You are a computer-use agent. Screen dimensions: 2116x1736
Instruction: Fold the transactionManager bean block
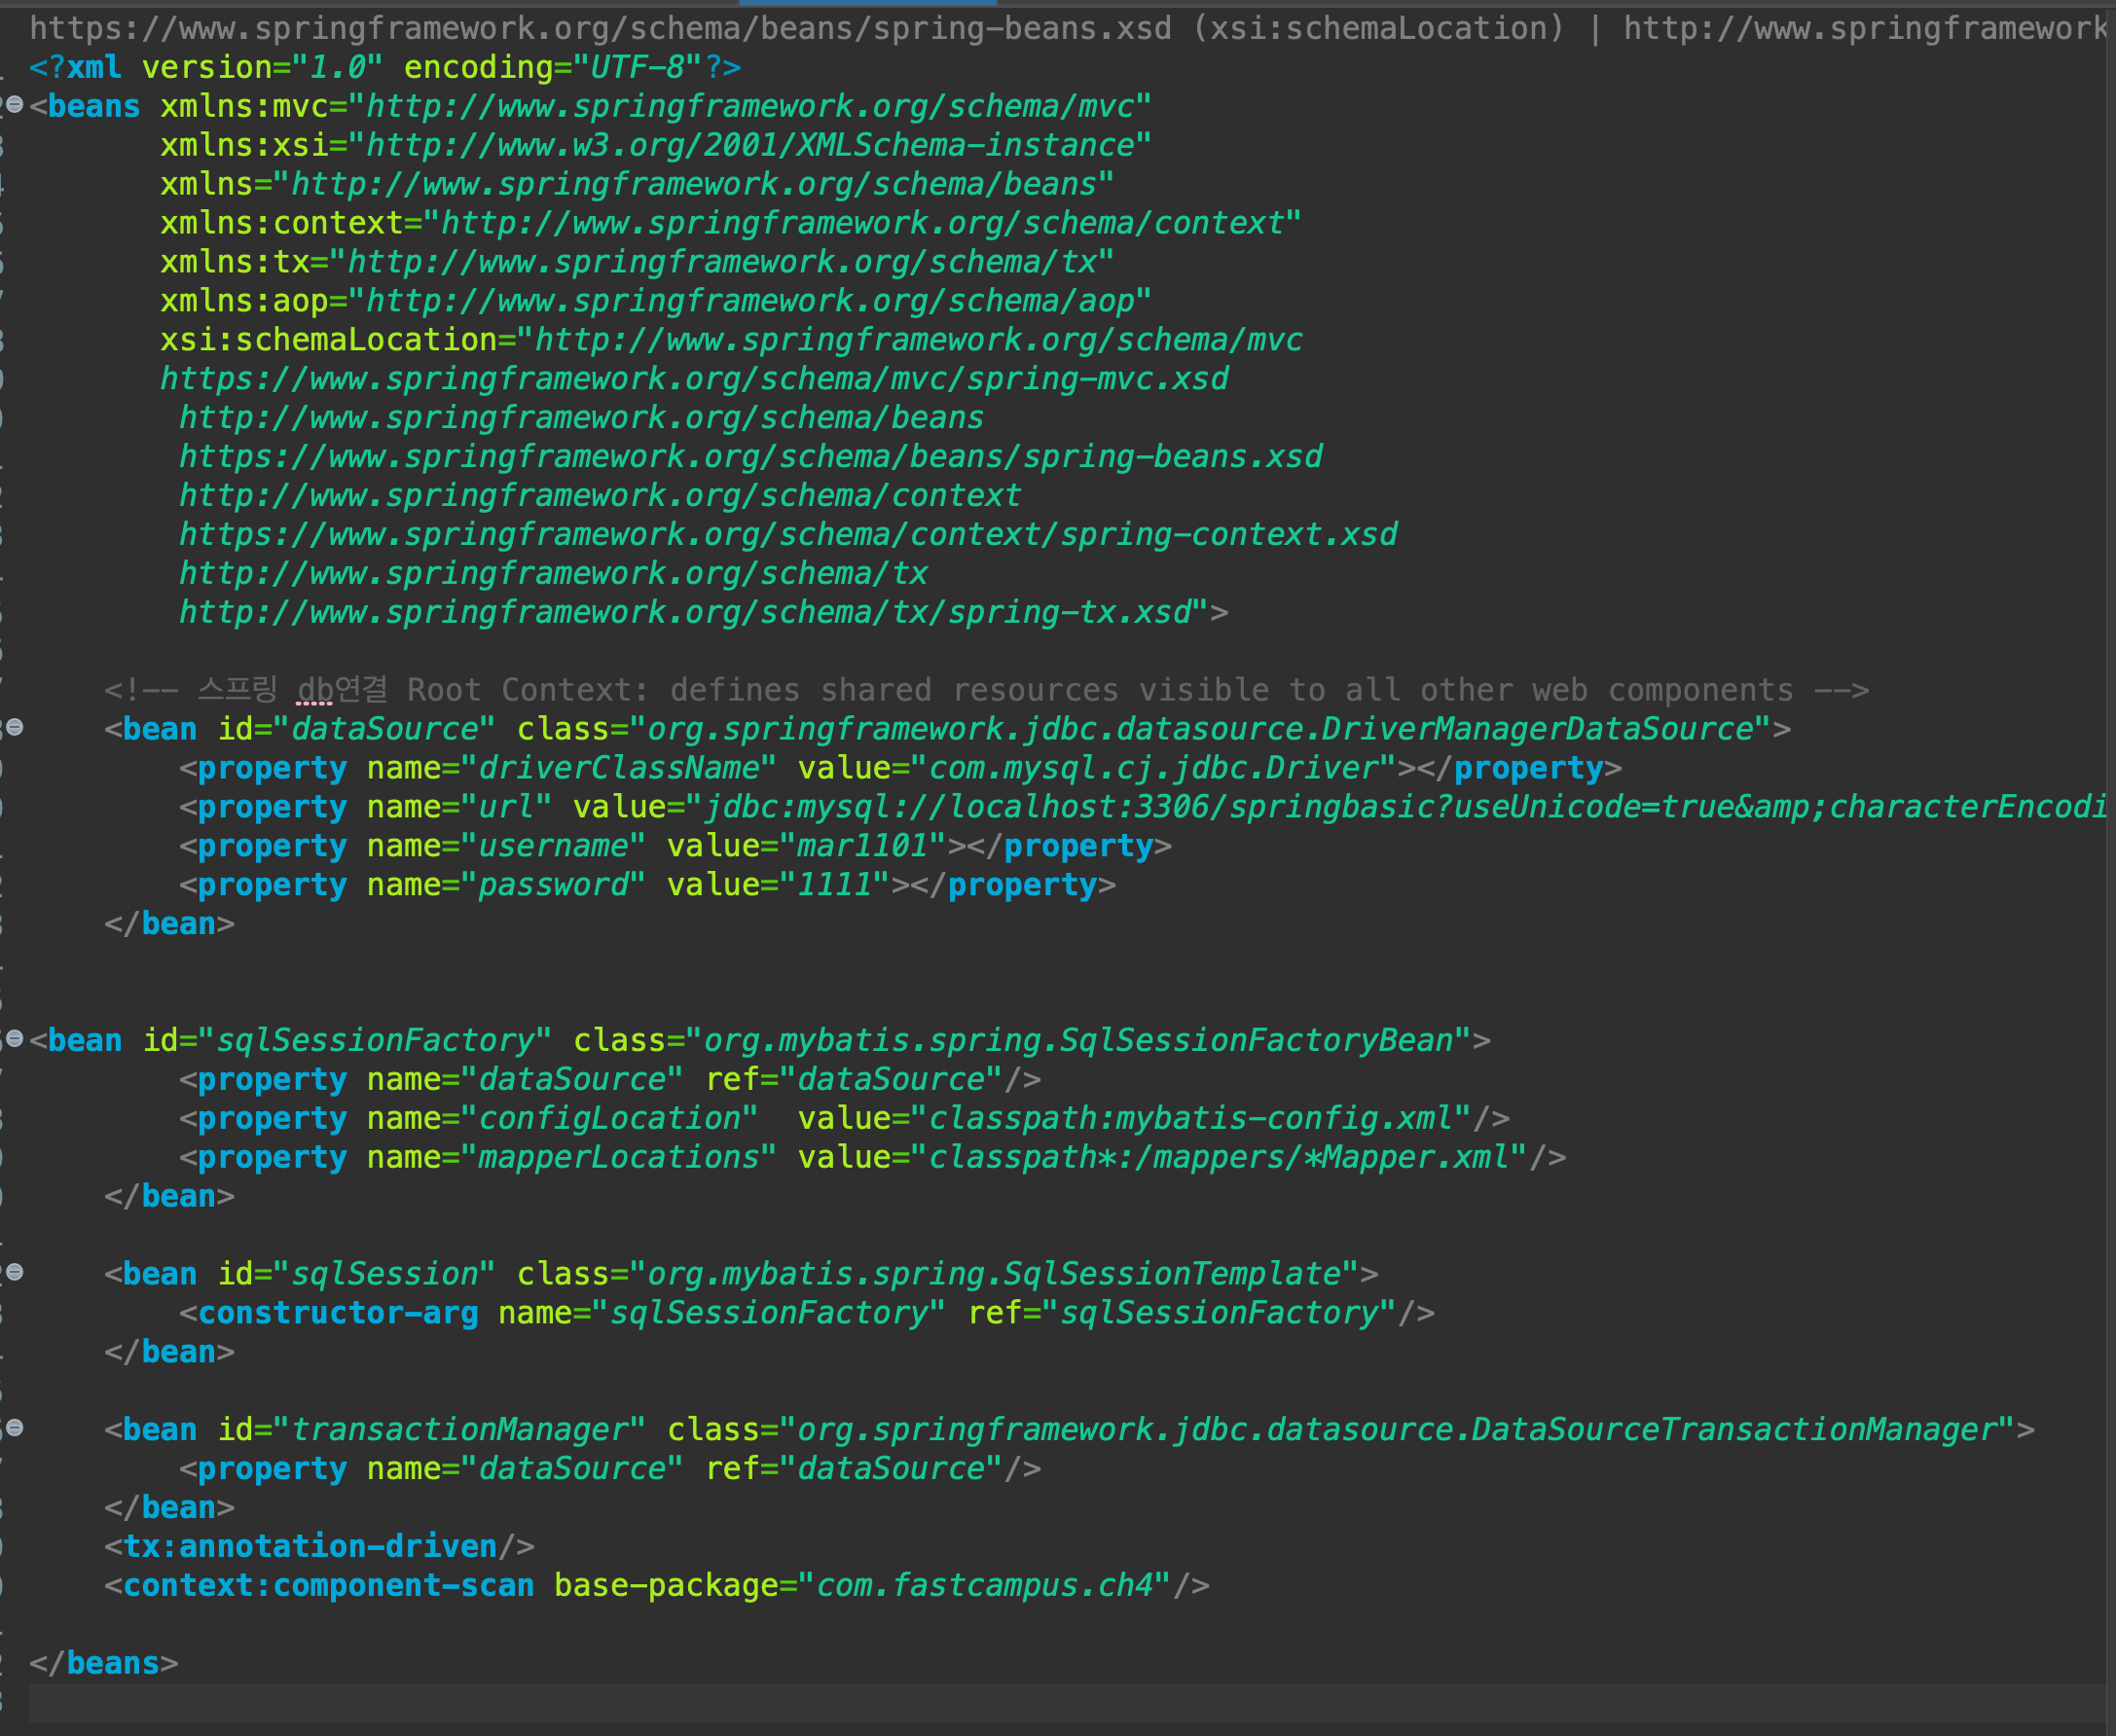(14, 1427)
